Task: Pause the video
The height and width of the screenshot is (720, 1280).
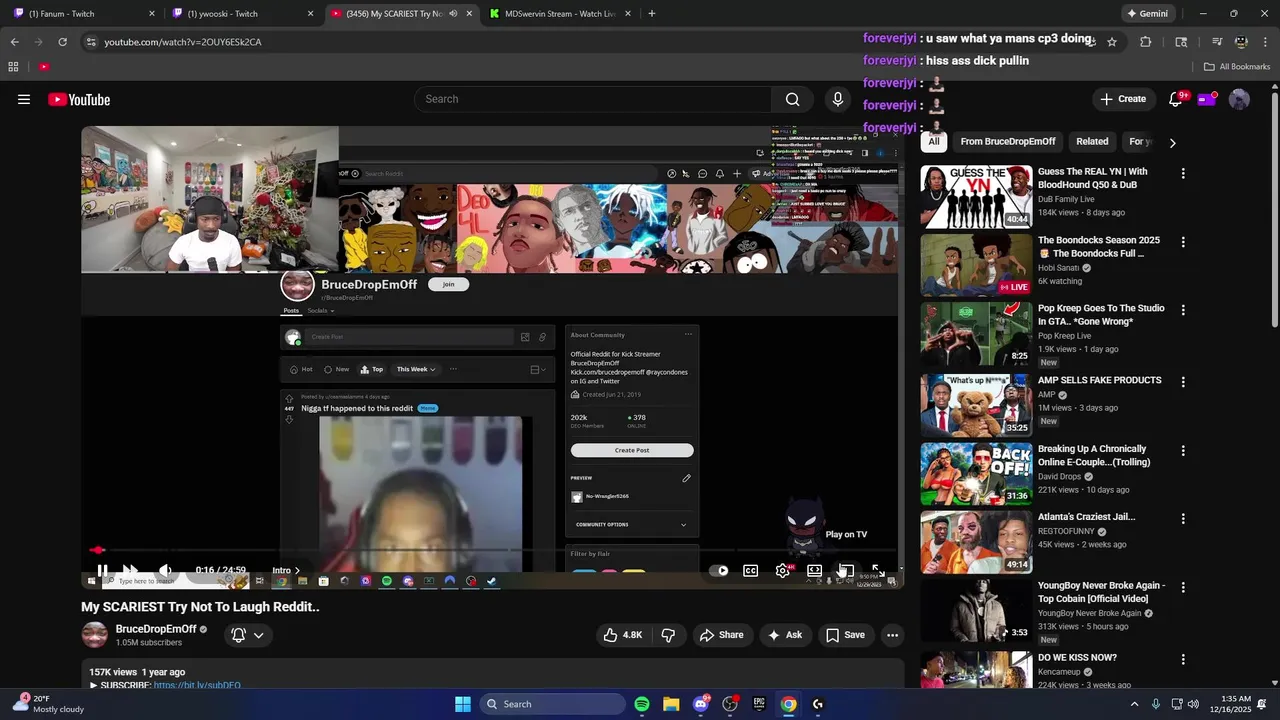Action: 102,570
